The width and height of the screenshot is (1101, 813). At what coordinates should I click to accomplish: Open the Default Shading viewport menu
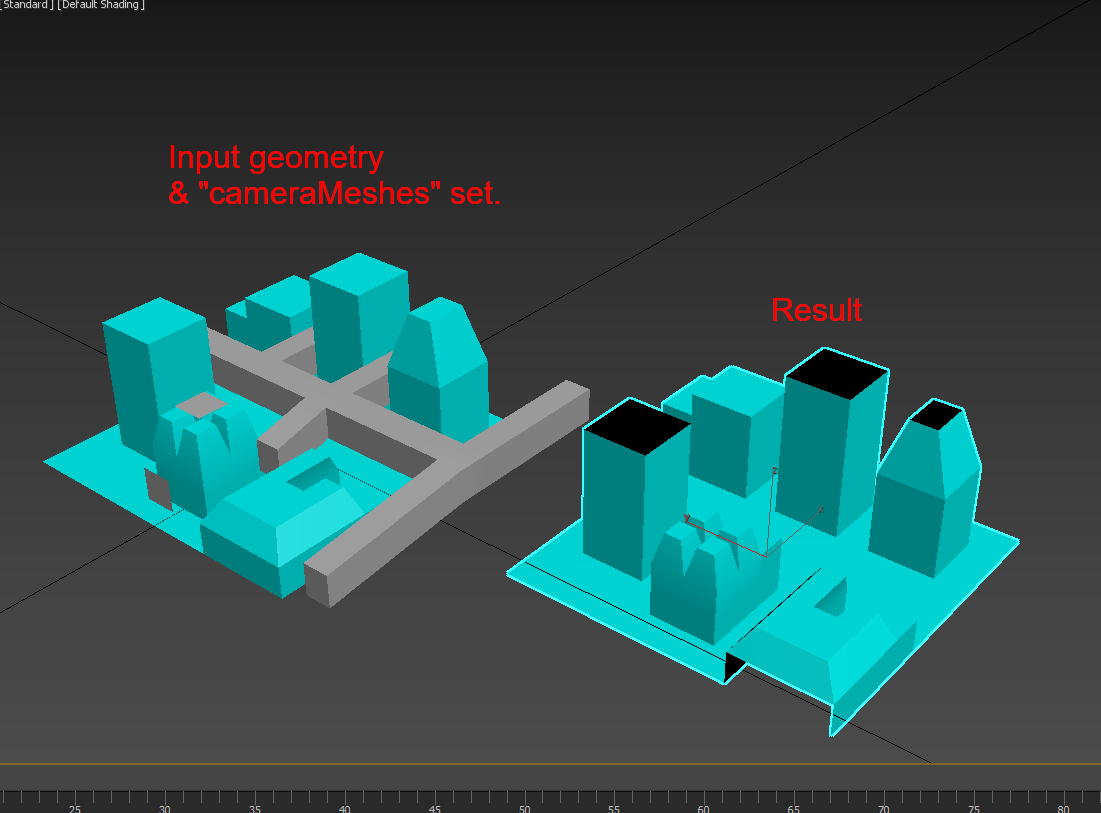(101, 5)
